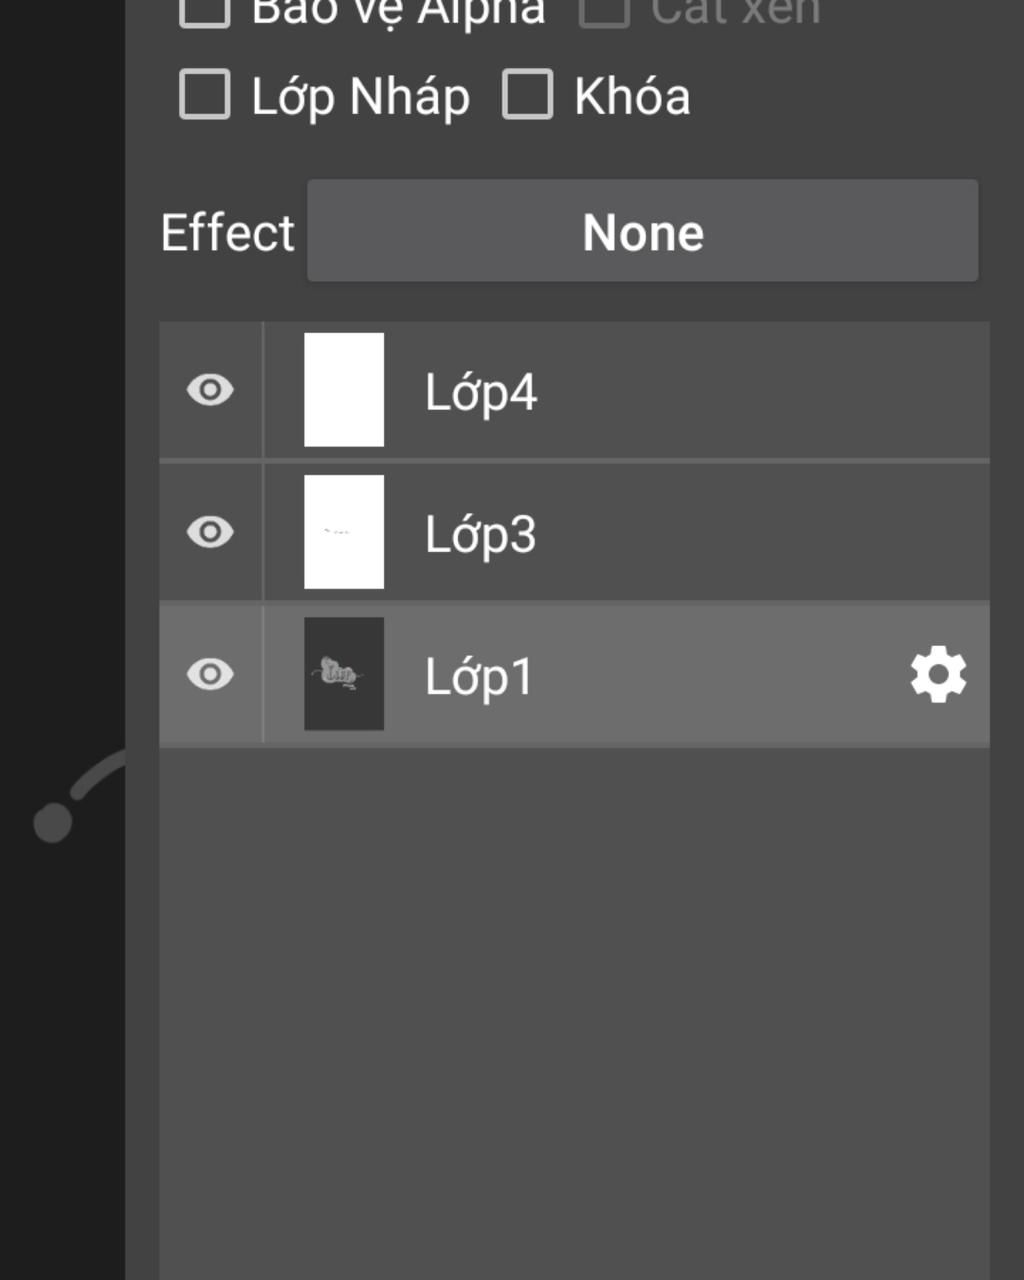The image size is (1024, 1280).
Task: Hide the Lớp1 layer via eye icon
Action: click(210, 674)
